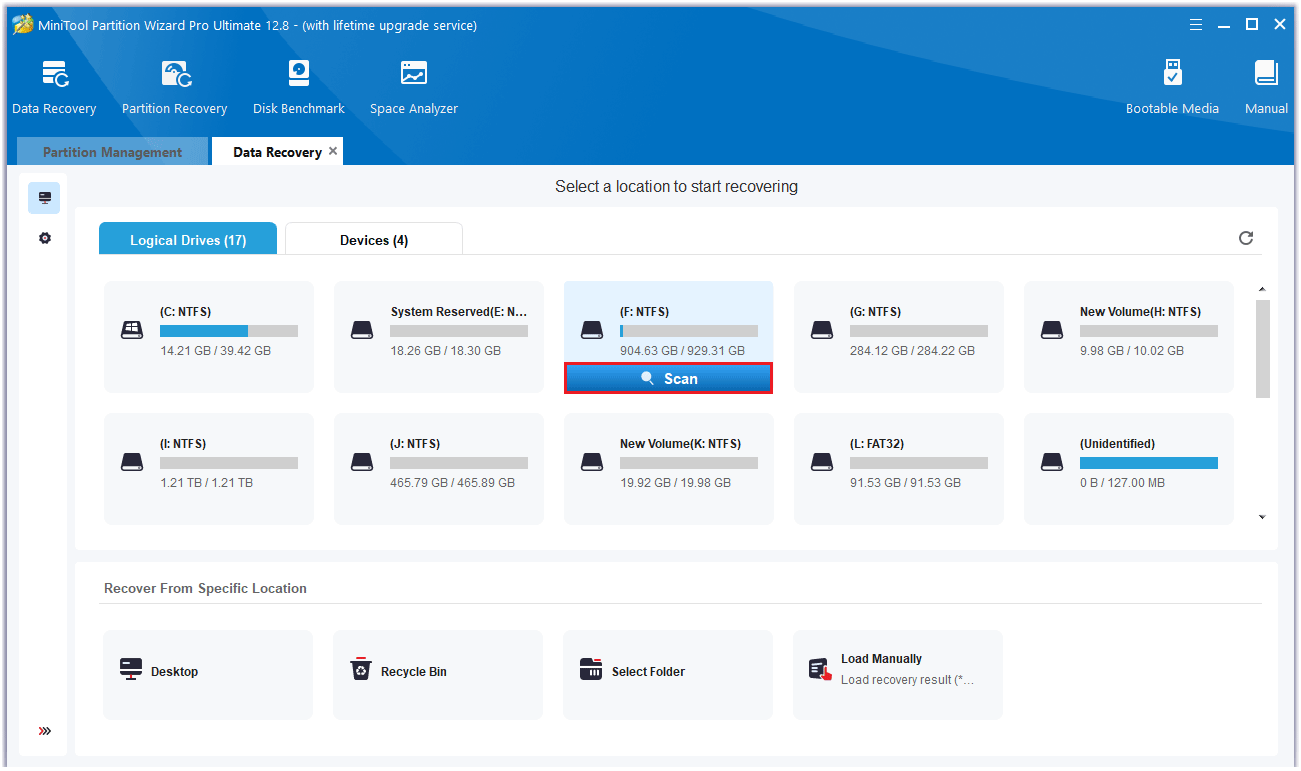Image resolution: width=1301 pixels, height=771 pixels.
Task: Select the Logical Drives (17) tab
Action: (x=188, y=240)
